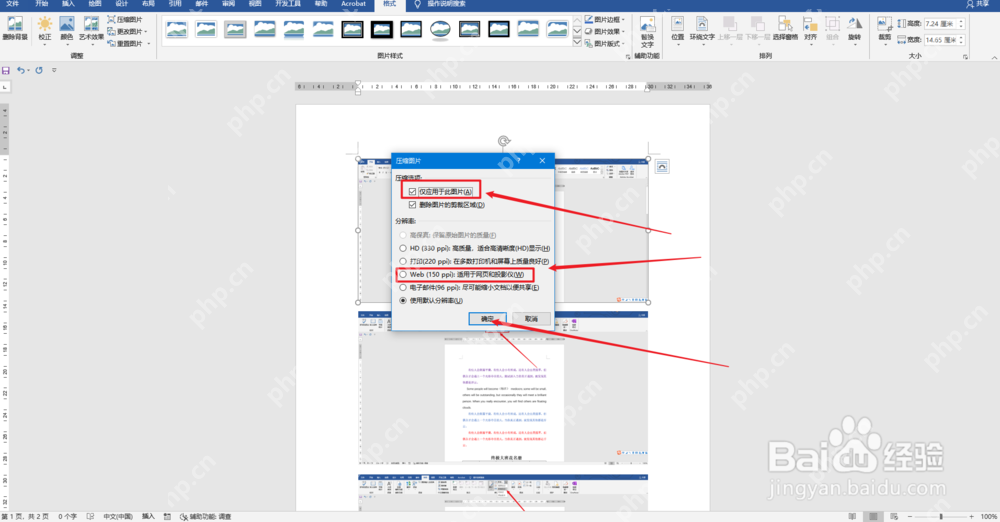1000x522 pixels.
Task: Apply the oval picture style thumbnail
Action: pyautogui.click(x=440, y=29)
